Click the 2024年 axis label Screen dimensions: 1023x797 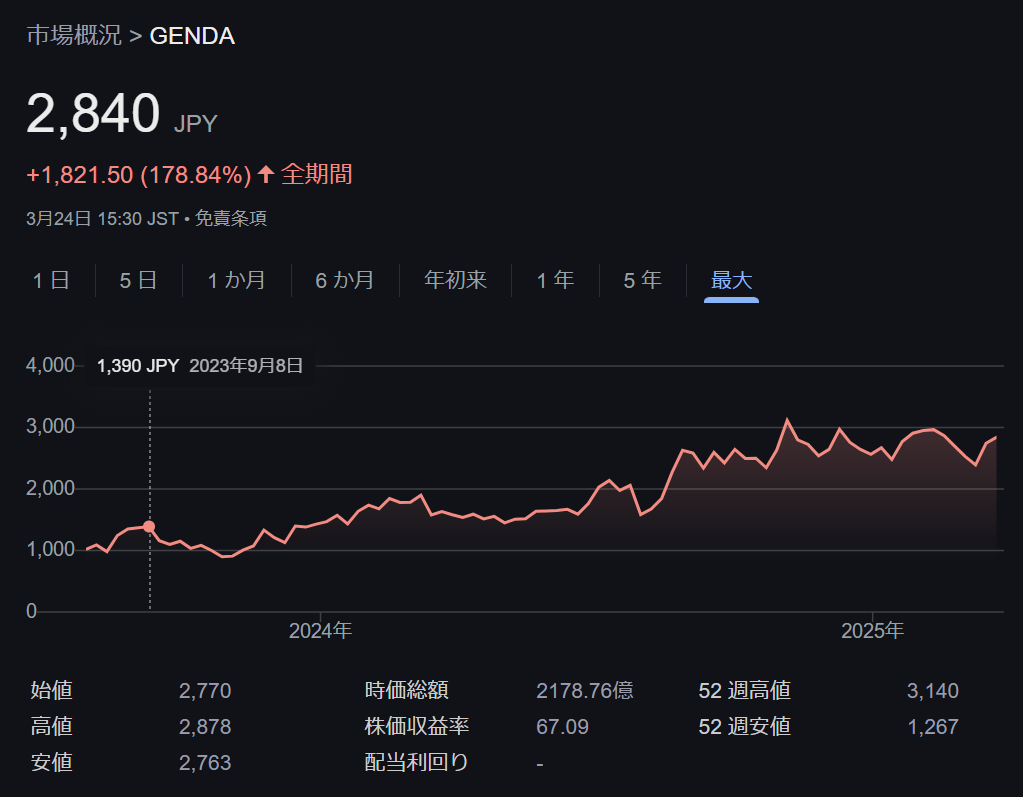[x=320, y=631]
